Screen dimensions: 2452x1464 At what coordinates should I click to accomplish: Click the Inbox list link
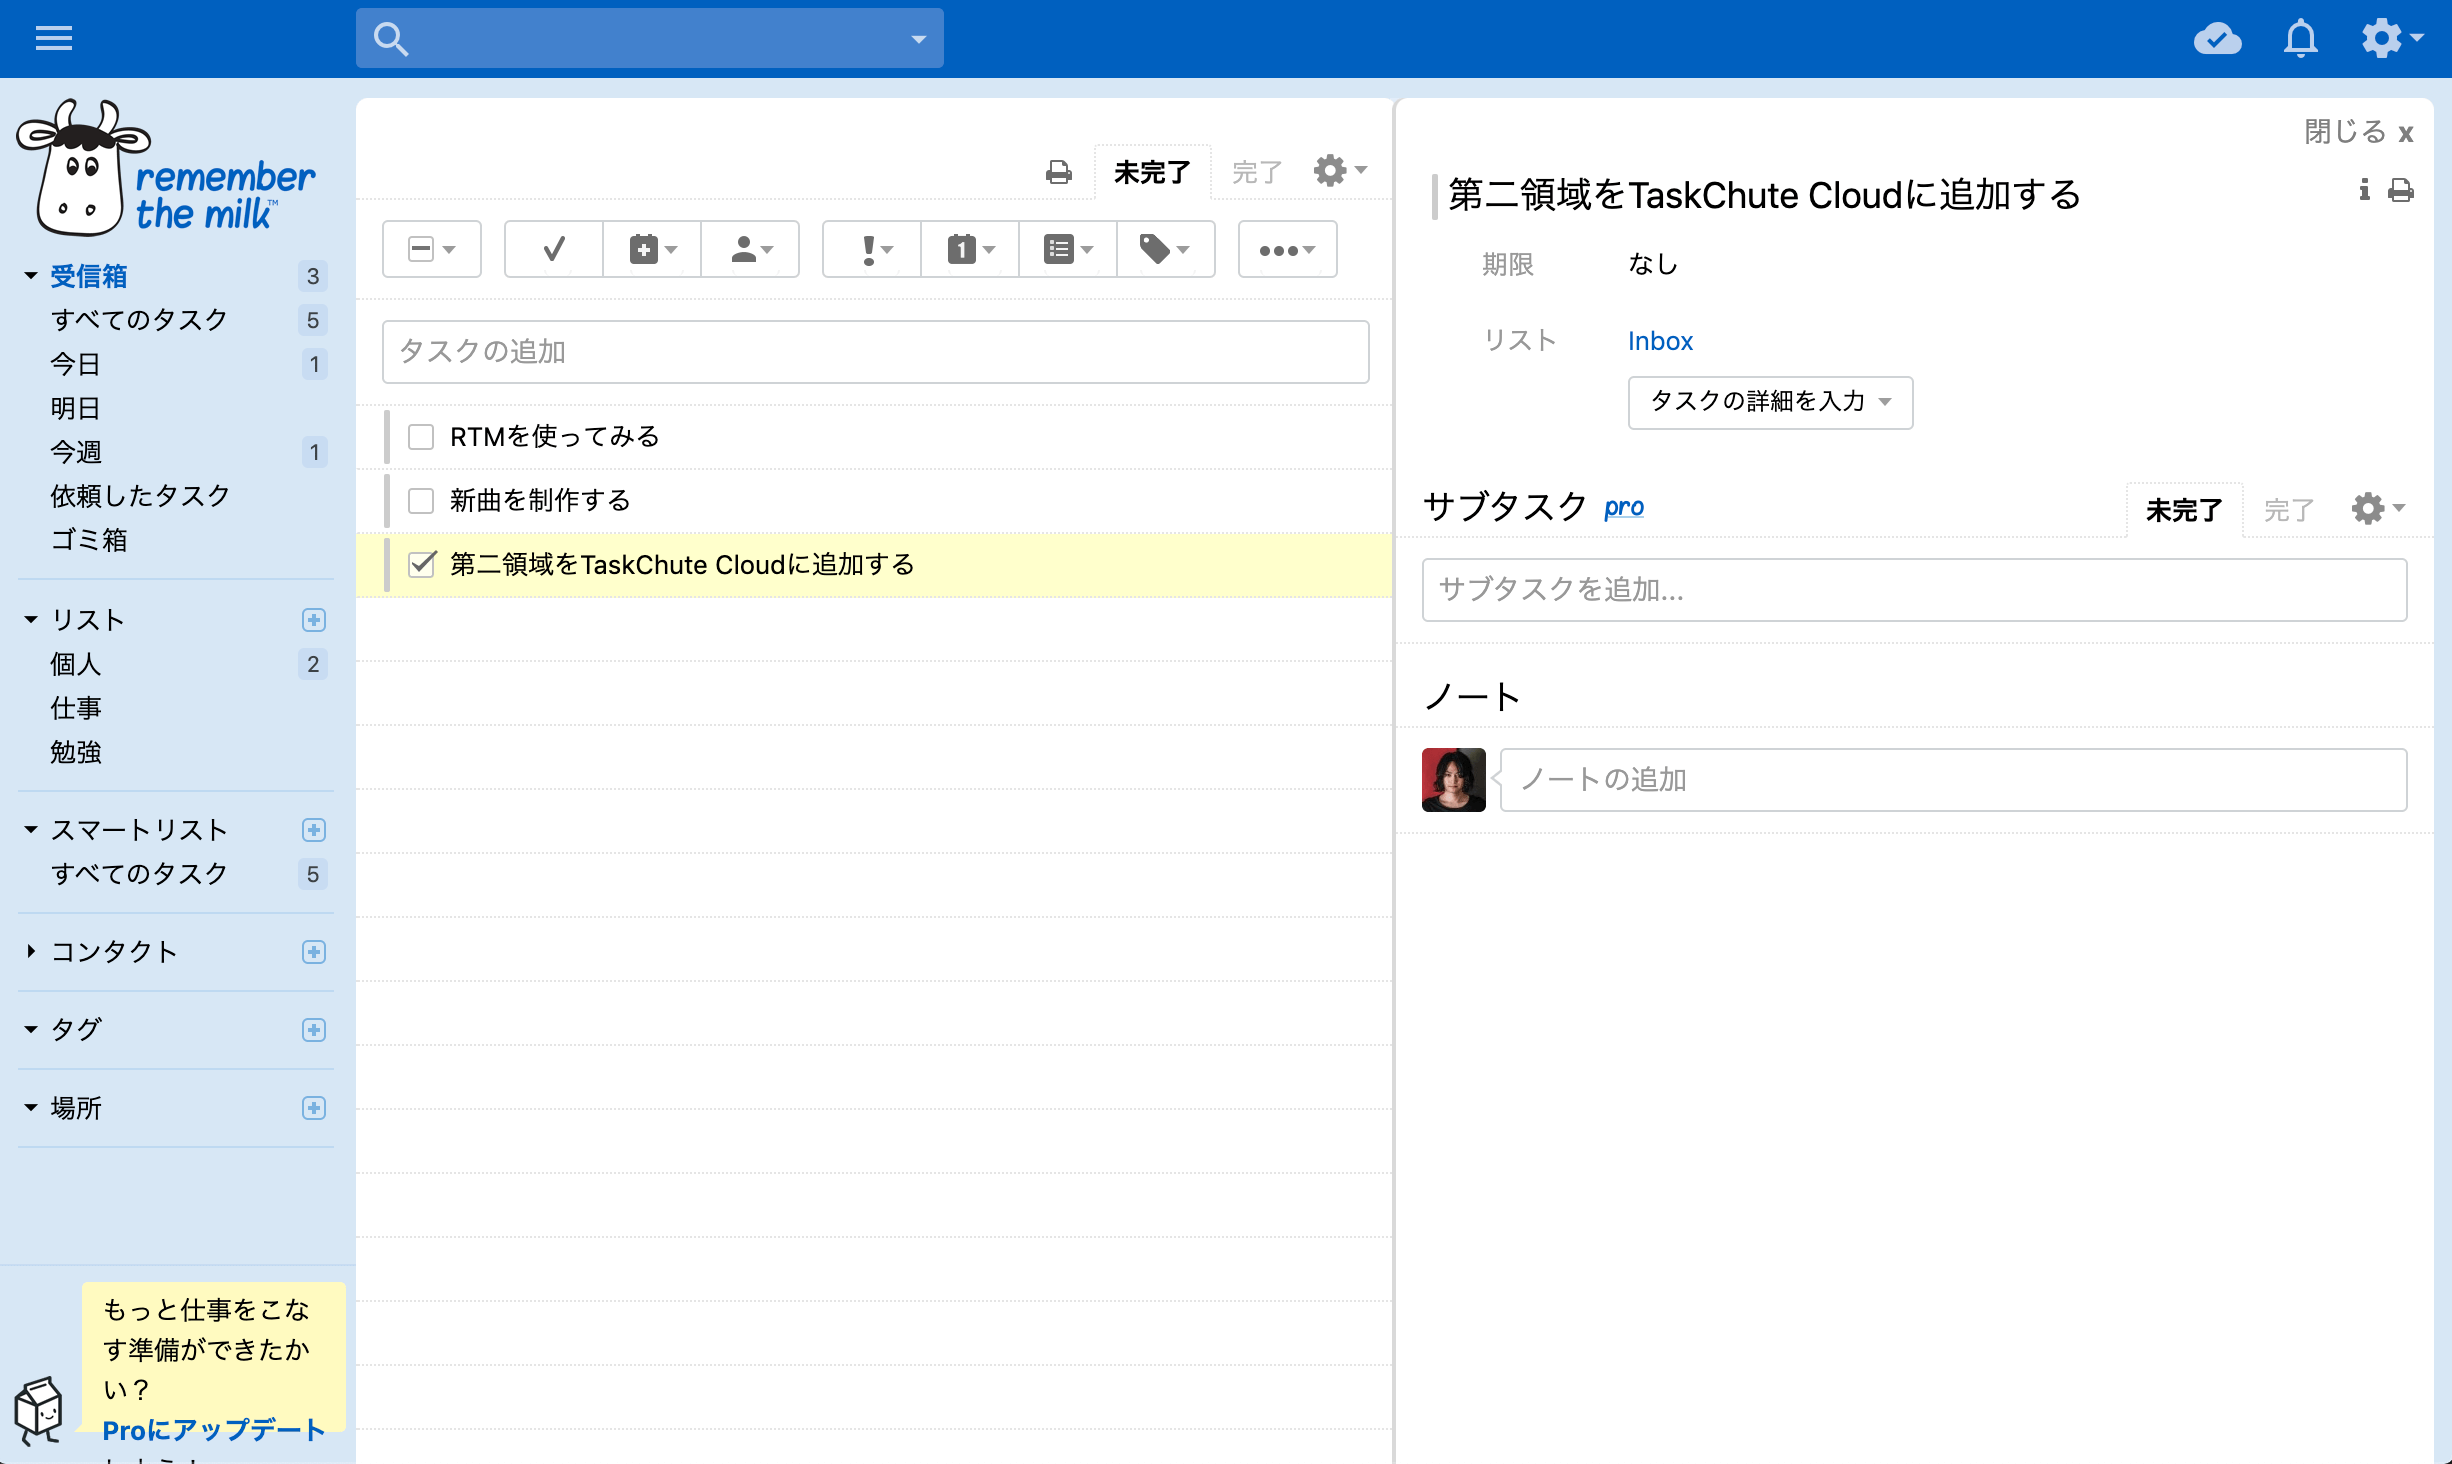[x=1660, y=341]
